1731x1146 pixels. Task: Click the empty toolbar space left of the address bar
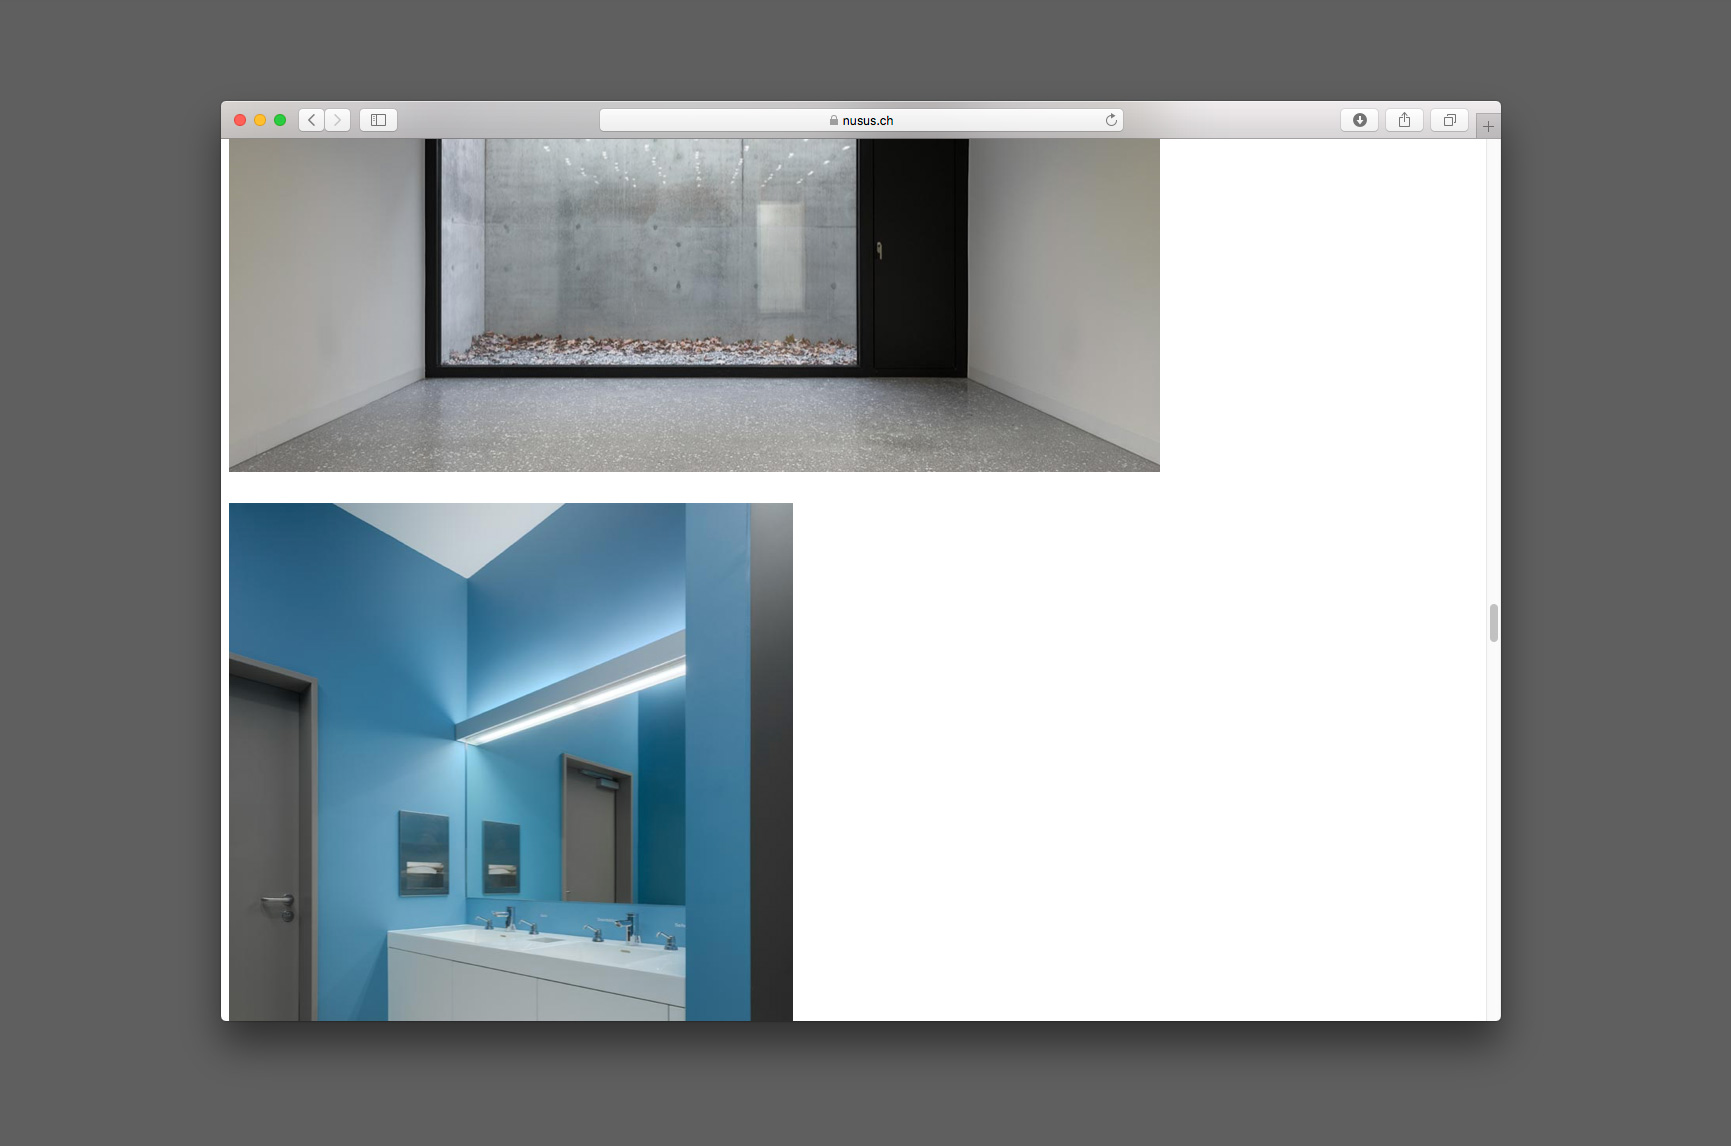(498, 120)
